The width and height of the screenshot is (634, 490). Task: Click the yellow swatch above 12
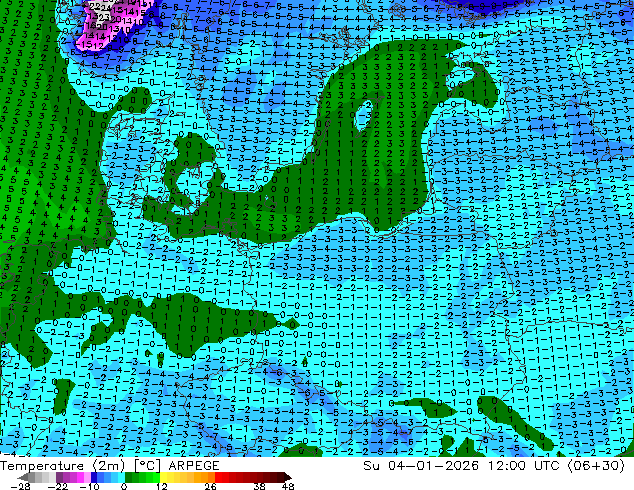[163, 477]
